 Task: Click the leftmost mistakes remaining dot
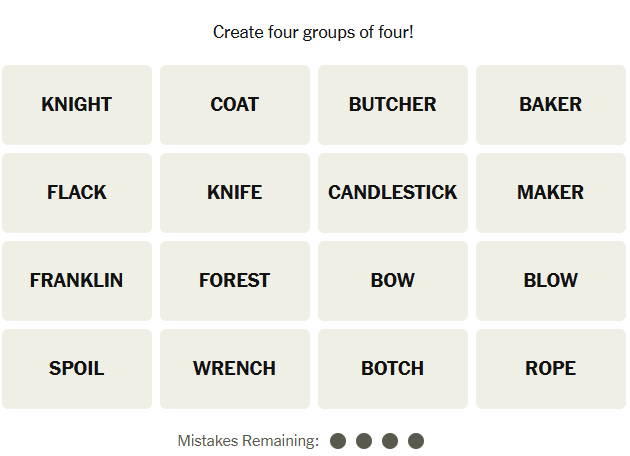point(338,441)
